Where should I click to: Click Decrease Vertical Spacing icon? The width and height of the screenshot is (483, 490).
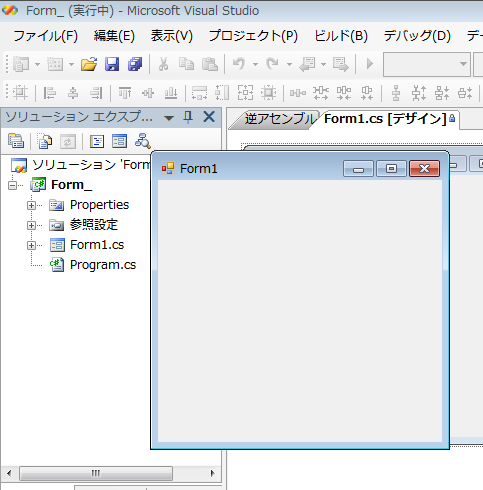tap(442, 93)
